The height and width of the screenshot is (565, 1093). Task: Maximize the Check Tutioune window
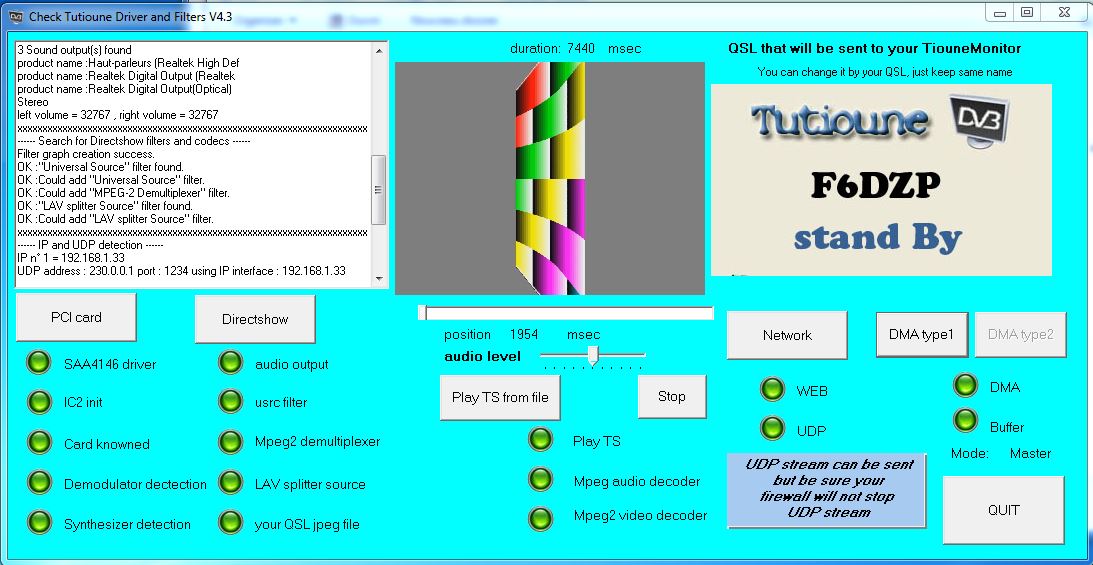pos(1027,13)
